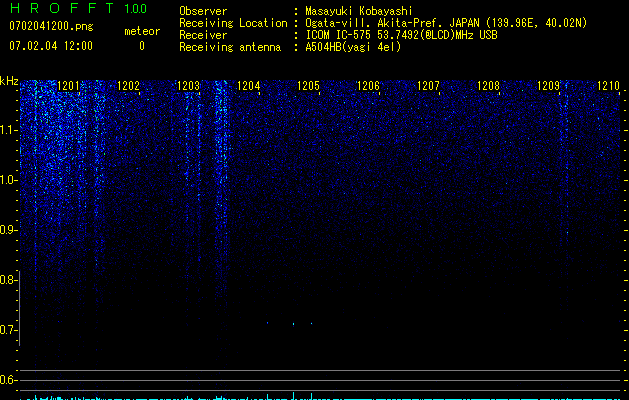Click the 1.1 kHz axis label

pos(8,130)
